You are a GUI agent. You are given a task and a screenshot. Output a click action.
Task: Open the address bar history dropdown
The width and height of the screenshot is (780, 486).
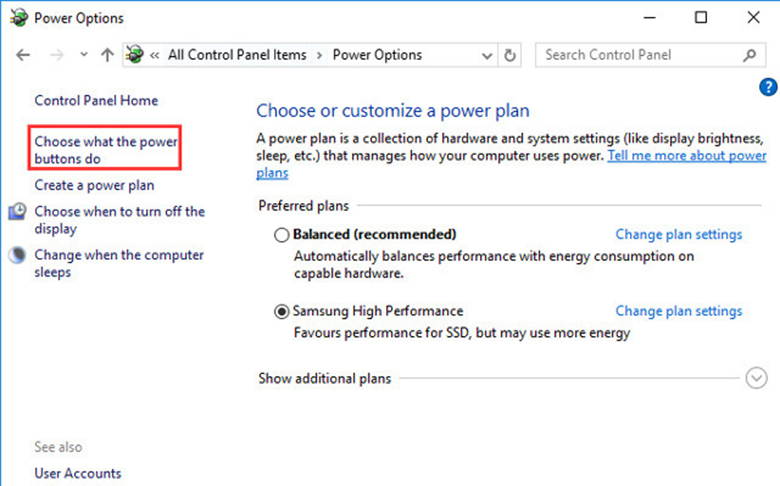487,56
